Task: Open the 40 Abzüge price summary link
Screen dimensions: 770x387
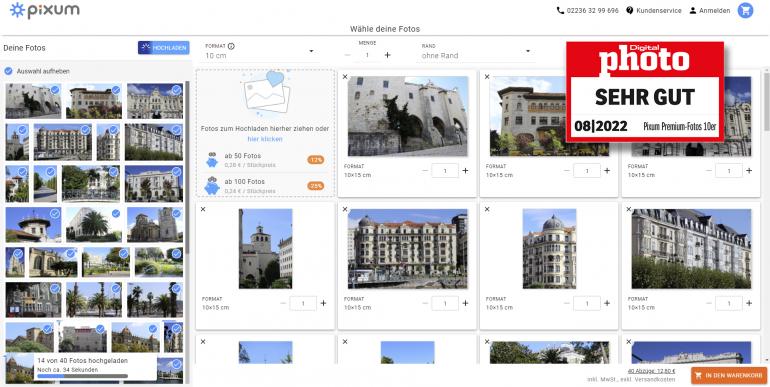Action: click(x=651, y=371)
